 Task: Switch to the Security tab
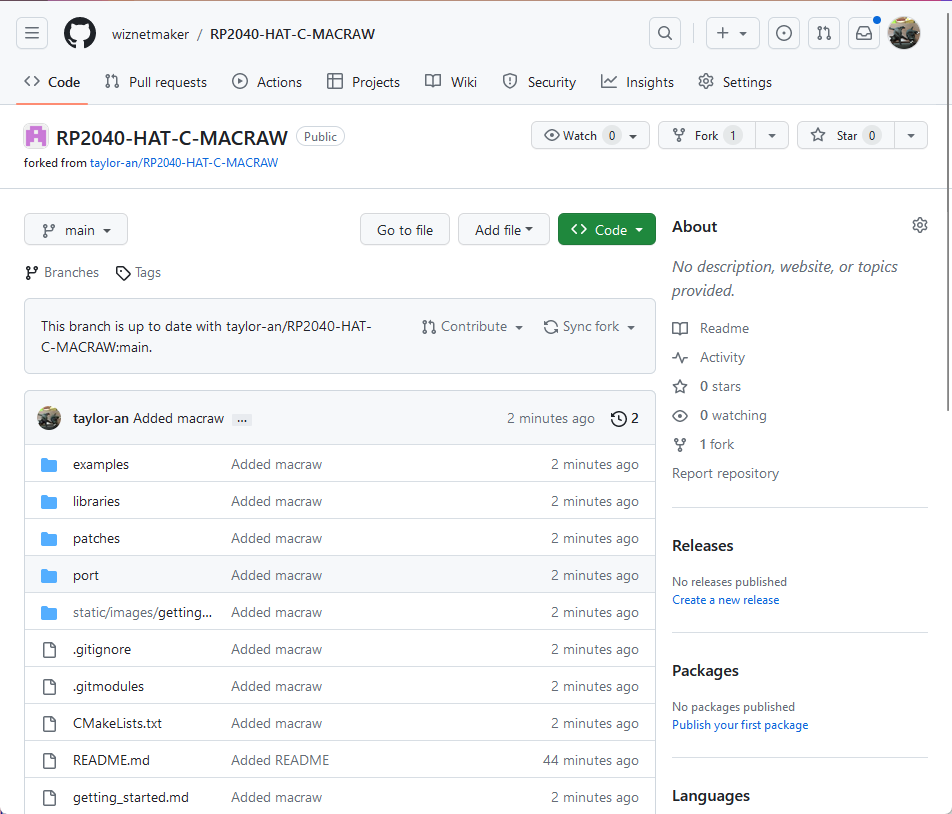[x=540, y=82]
